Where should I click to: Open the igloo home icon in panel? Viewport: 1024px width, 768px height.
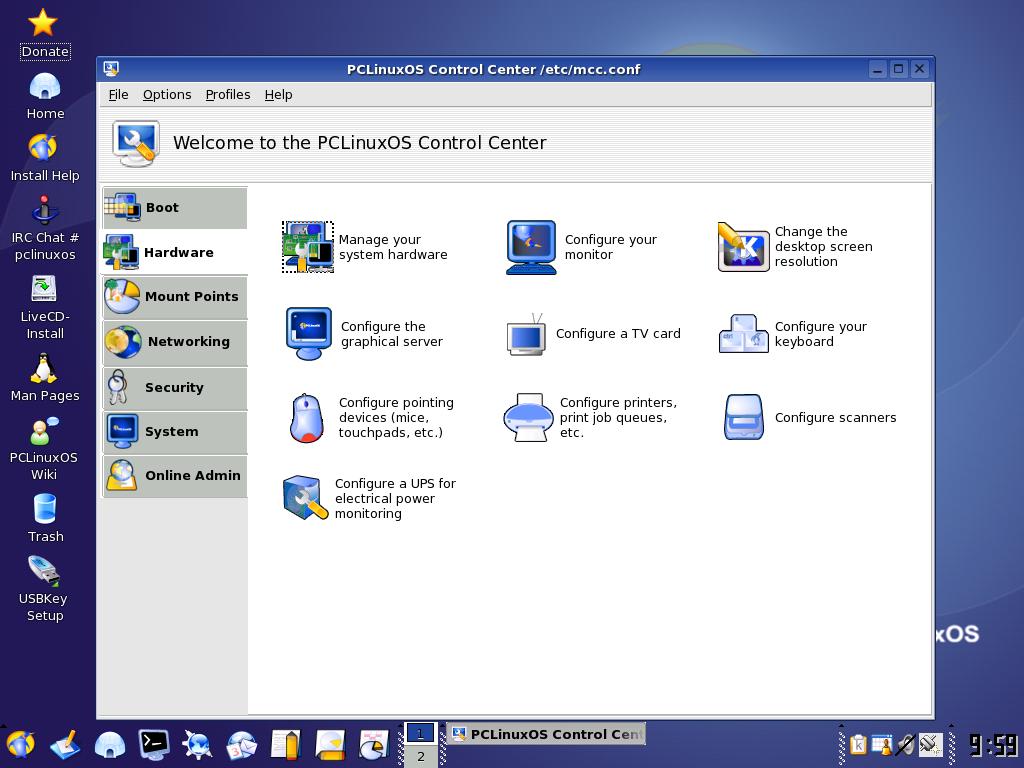point(110,744)
